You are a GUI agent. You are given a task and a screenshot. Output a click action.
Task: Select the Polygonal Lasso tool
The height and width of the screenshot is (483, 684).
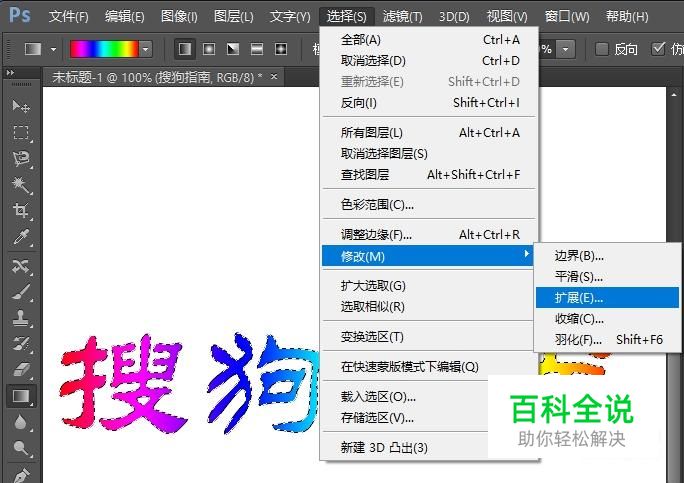[x=21, y=158]
